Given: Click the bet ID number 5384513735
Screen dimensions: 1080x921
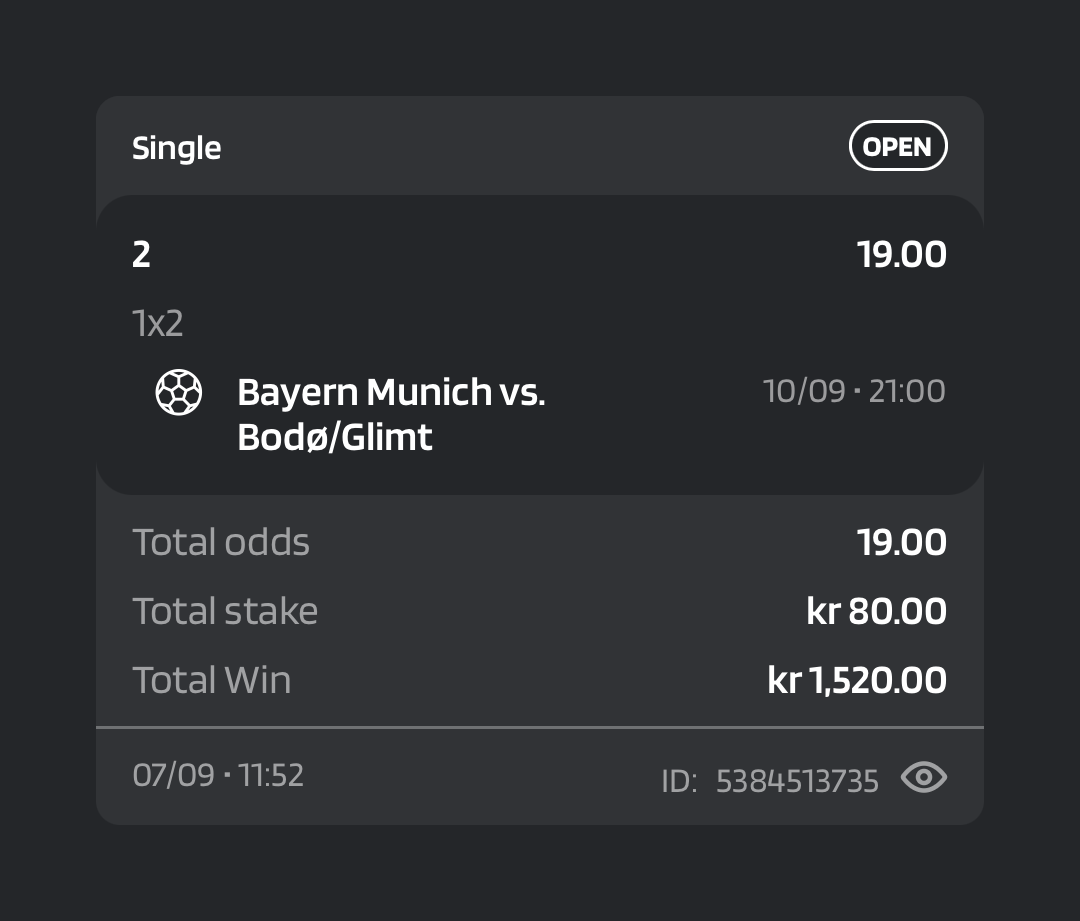Looking at the screenshot, I should (x=797, y=781).
